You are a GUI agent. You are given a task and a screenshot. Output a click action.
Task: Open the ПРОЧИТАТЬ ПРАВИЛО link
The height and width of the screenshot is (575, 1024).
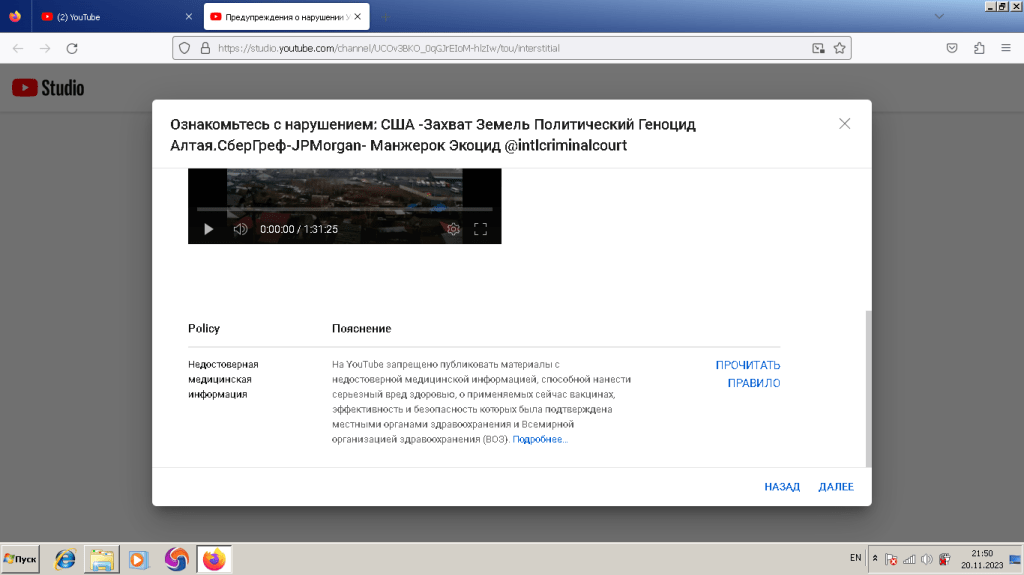(747, 374)
